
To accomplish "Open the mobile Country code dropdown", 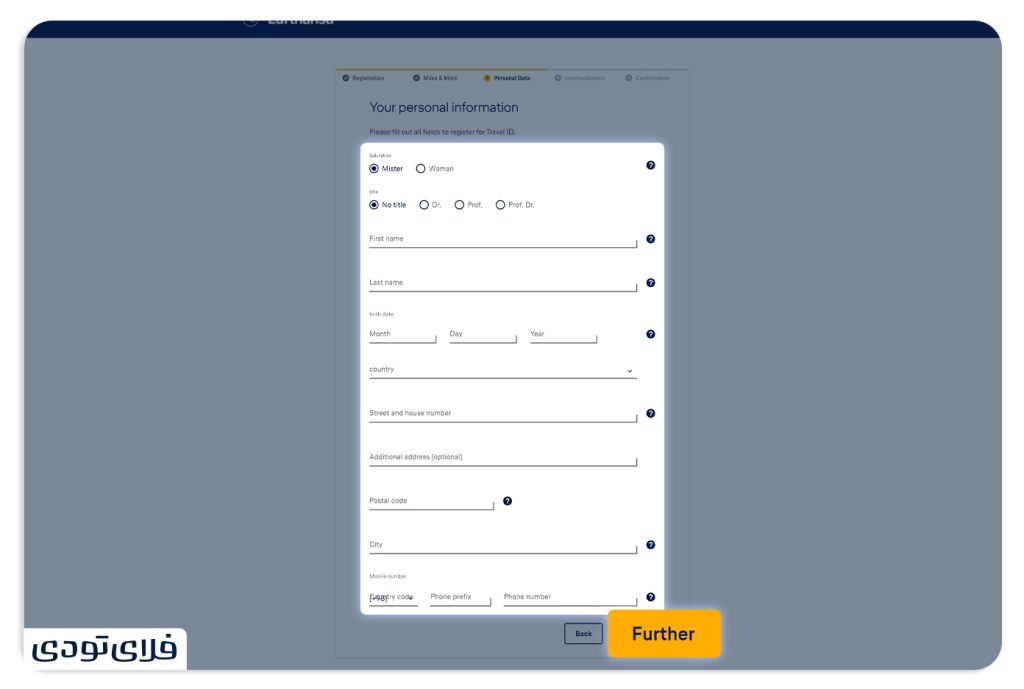I will pos(393,598).
